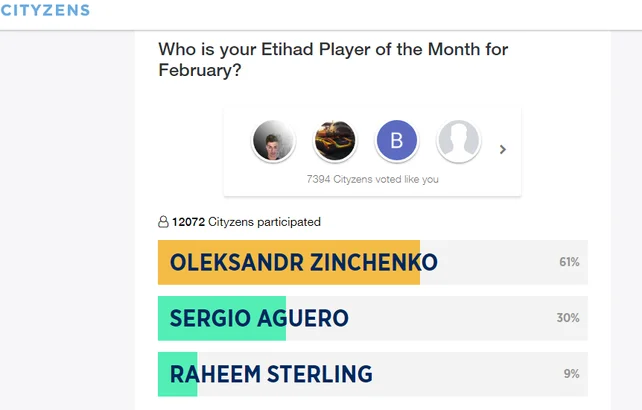This screenshot has width=642, height=410.
Task: Select the Sergio Aguero poll option
Action: (x=259, y=319)
